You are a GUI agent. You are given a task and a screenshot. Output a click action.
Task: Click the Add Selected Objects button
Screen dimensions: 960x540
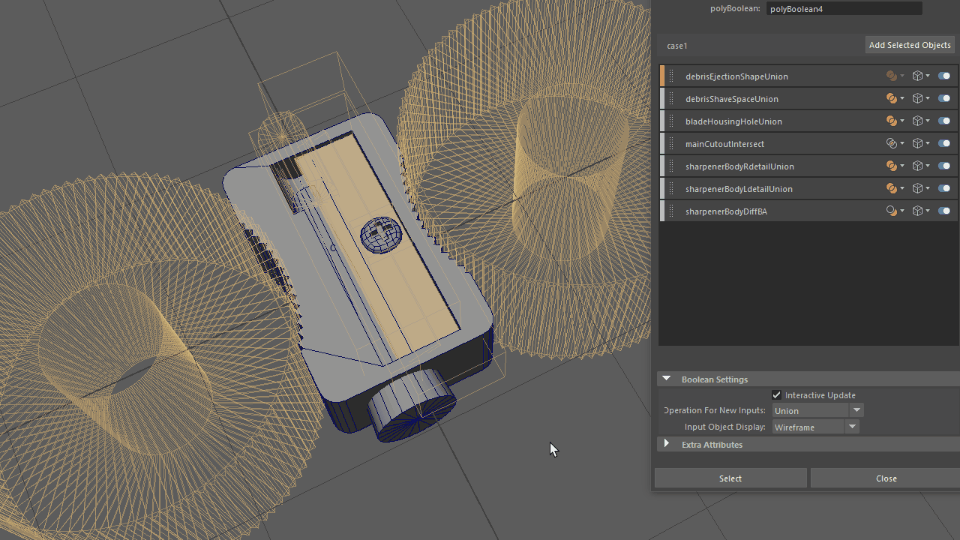[910, 45]
